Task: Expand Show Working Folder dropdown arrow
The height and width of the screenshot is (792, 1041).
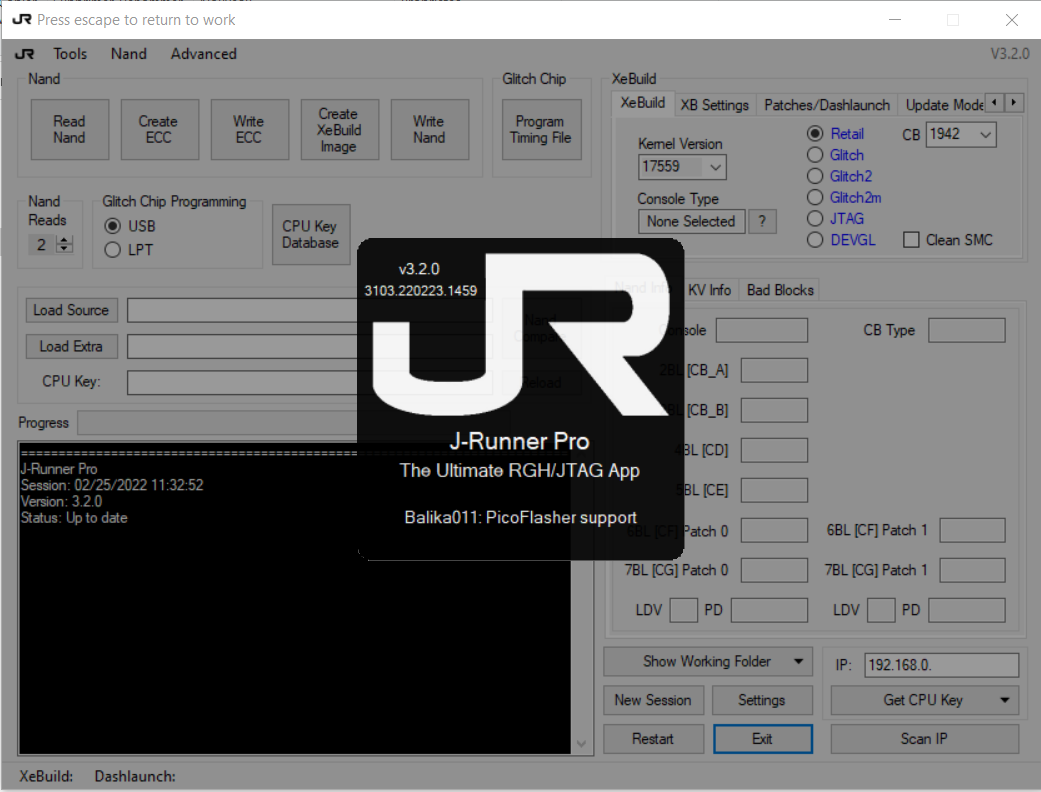Action: (x=799, y=662)
